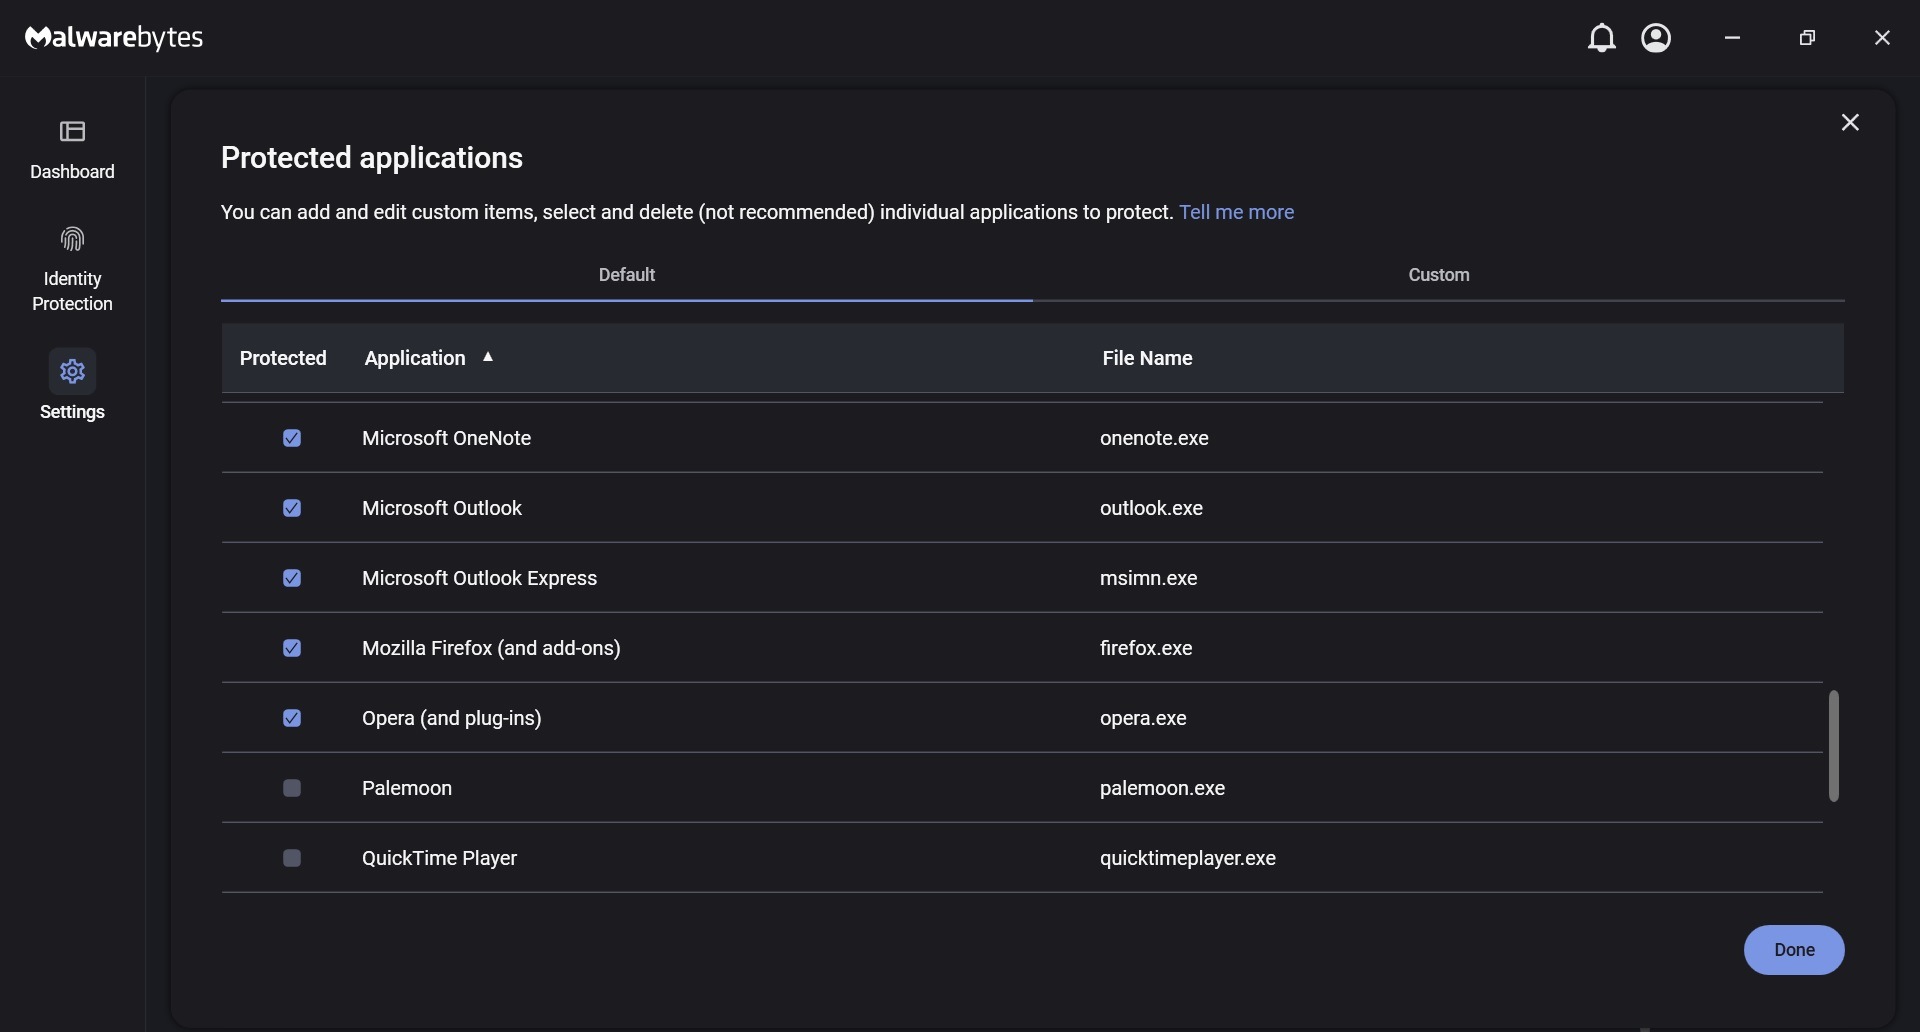Click the File Name column header
1920x1032 pixels.
pyautogui.click(x=1147, y=358)
